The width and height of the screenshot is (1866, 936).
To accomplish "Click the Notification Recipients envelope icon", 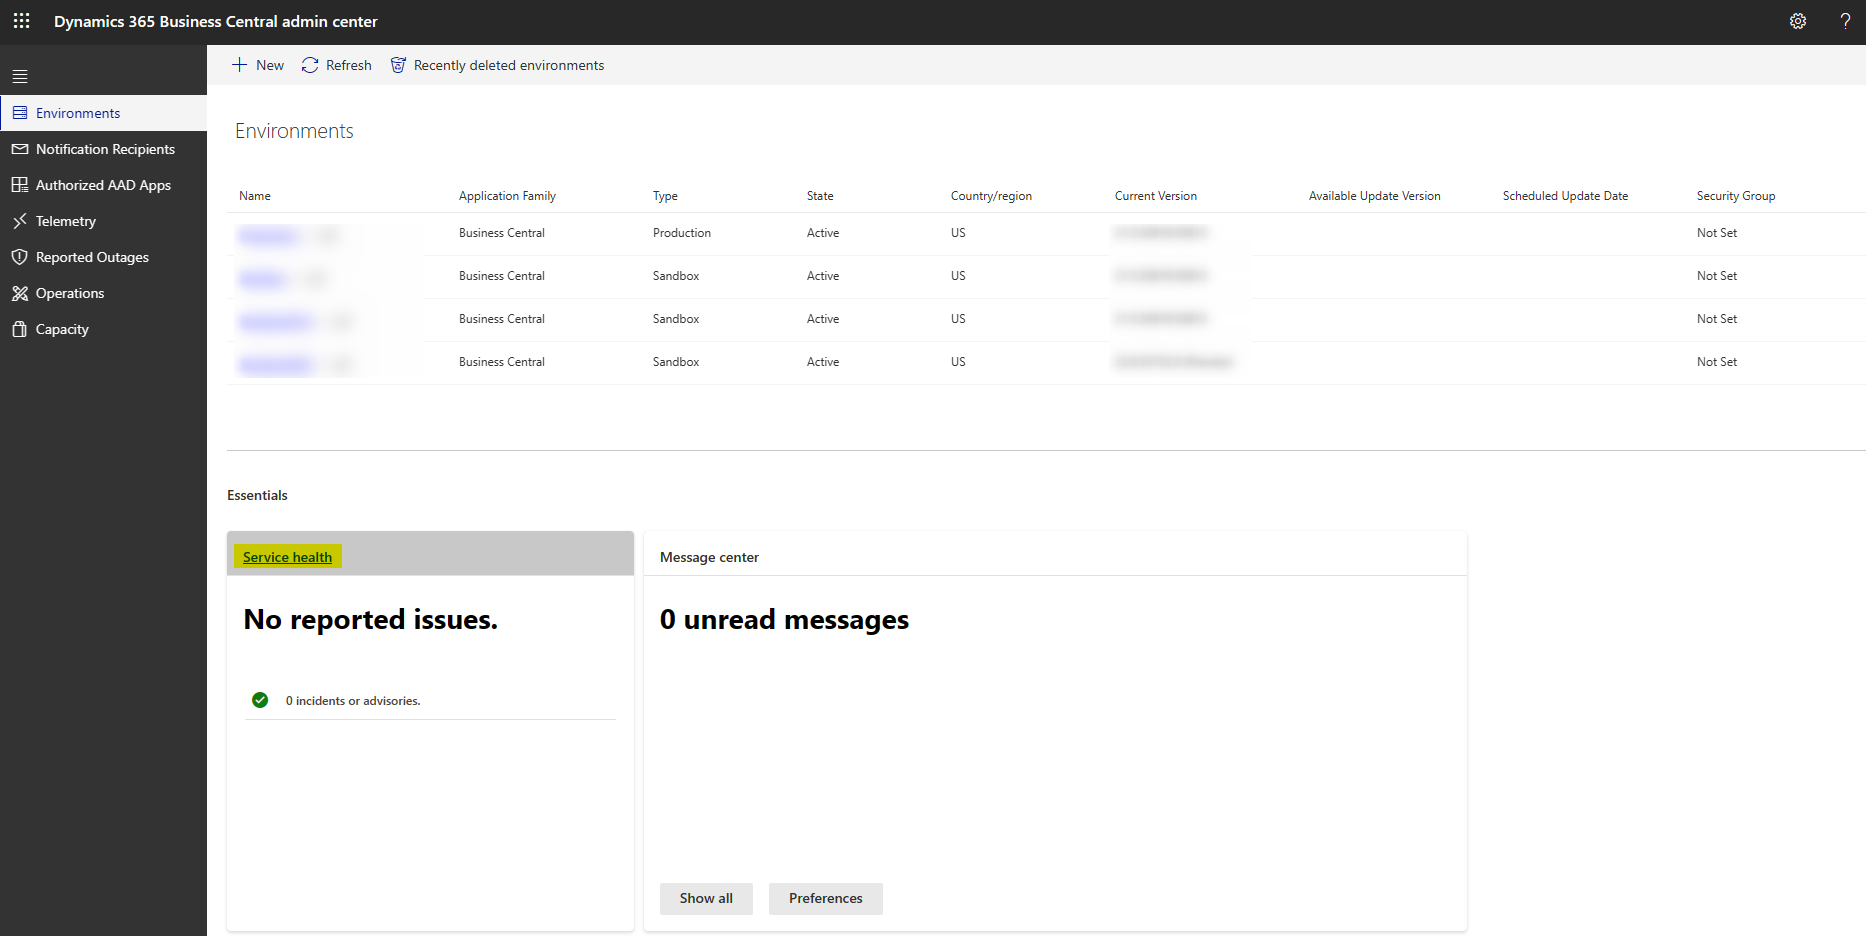I will (x=20, y=149).
